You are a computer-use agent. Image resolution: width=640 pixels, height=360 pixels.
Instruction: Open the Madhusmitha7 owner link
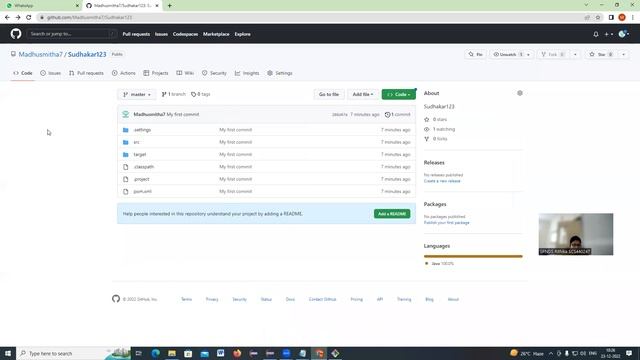tap(40, 54)
